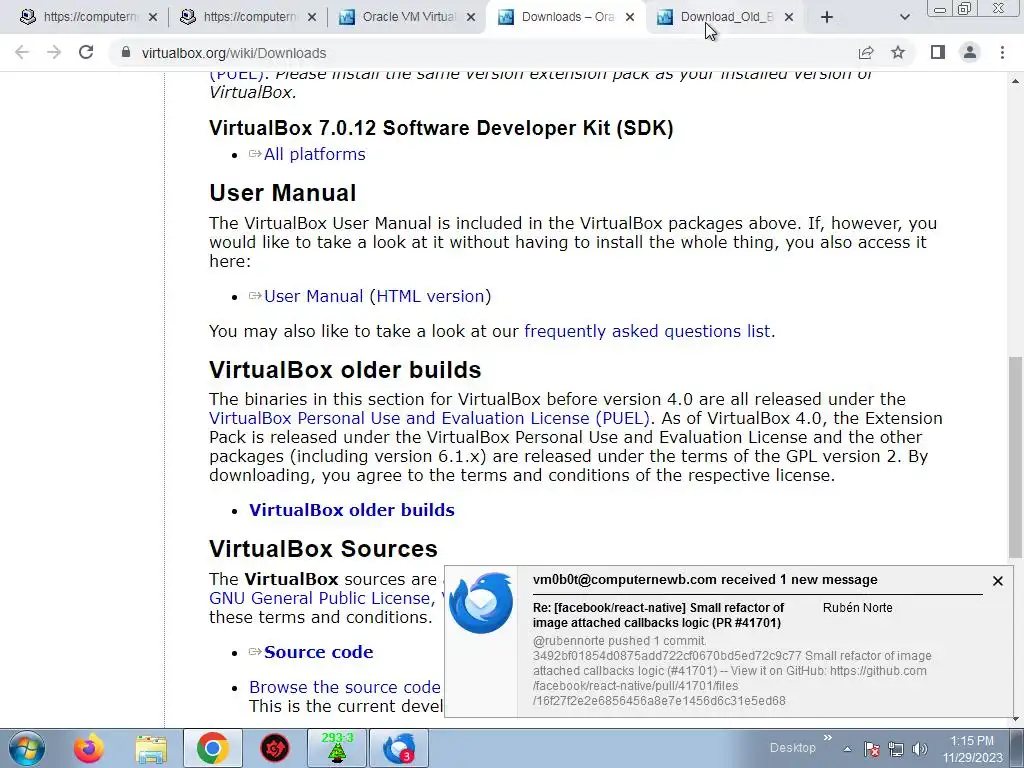1024x768 pixels.
Task: Show hidden system tray icons
Action: 847,749
